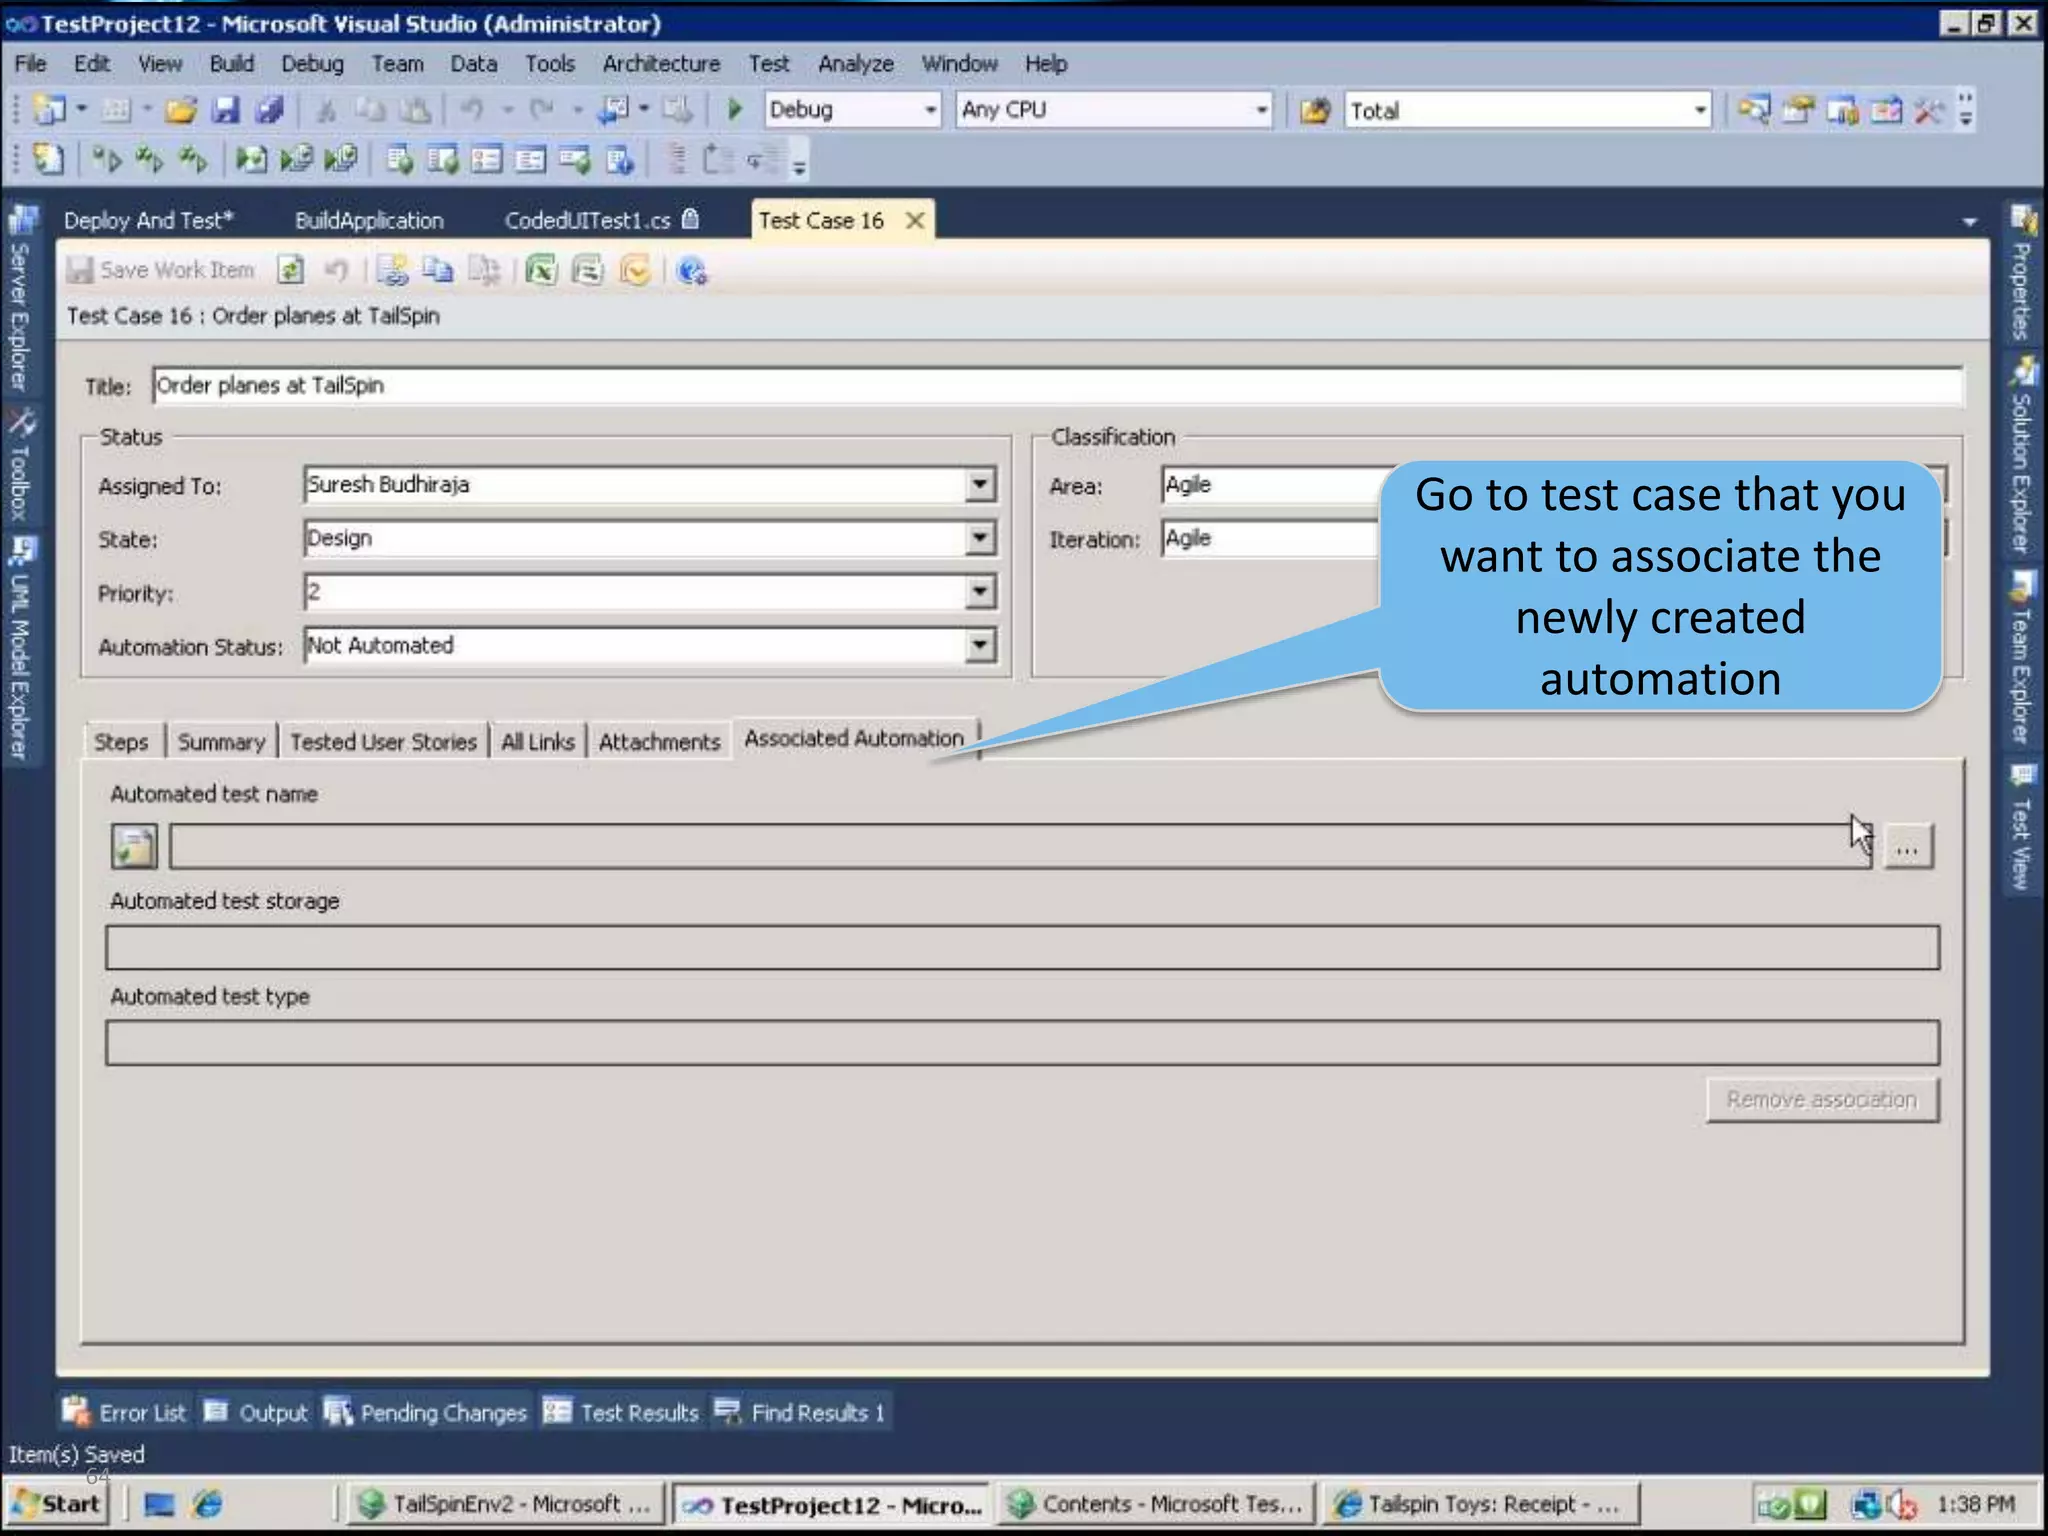Click the Title text field
This screenshot has width=2048, height=1536.
[1055, 386]
